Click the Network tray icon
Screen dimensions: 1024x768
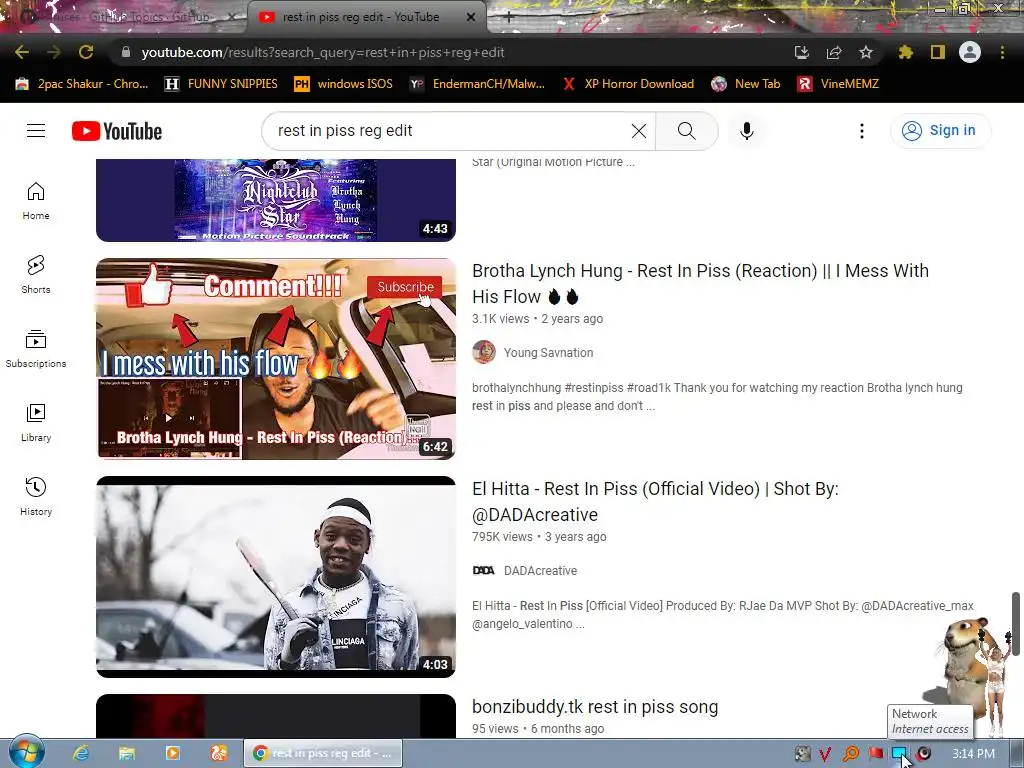click(x=900, y=754)
